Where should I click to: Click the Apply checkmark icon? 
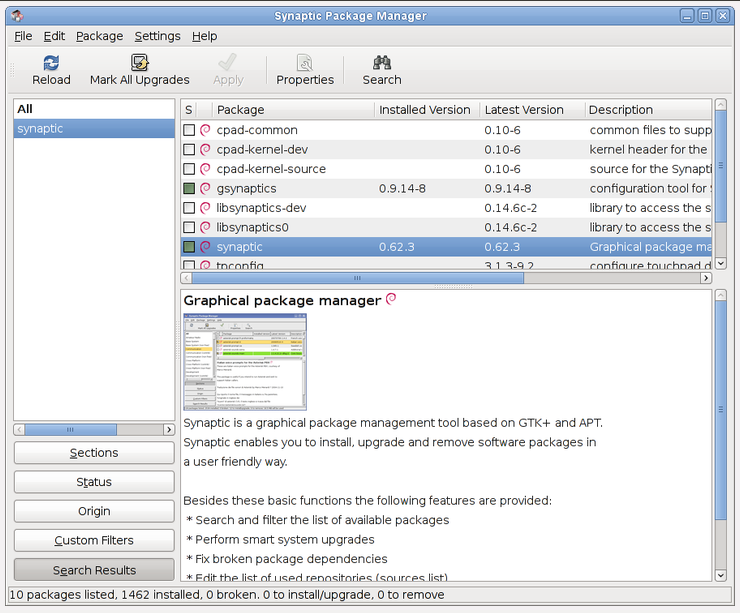click(228, 62)
